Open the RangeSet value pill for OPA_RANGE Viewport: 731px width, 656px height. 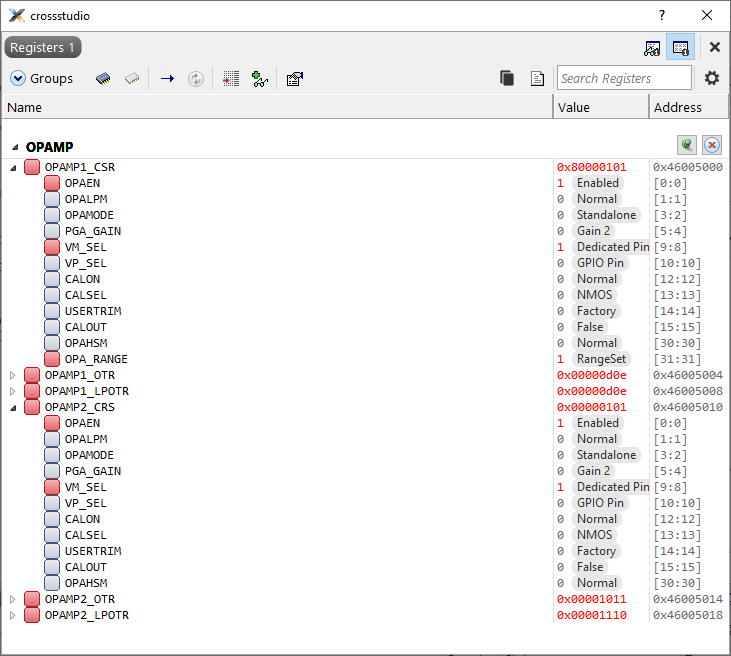coord(601,359)
